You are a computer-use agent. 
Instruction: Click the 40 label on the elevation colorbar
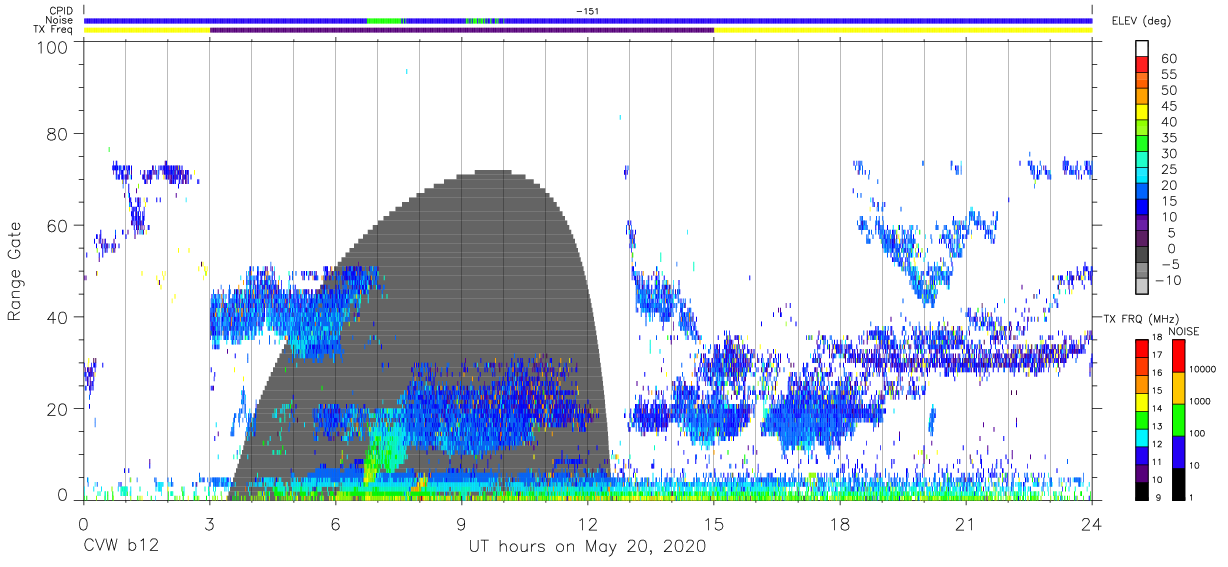pyautogui.click(x=1168, y=122)
